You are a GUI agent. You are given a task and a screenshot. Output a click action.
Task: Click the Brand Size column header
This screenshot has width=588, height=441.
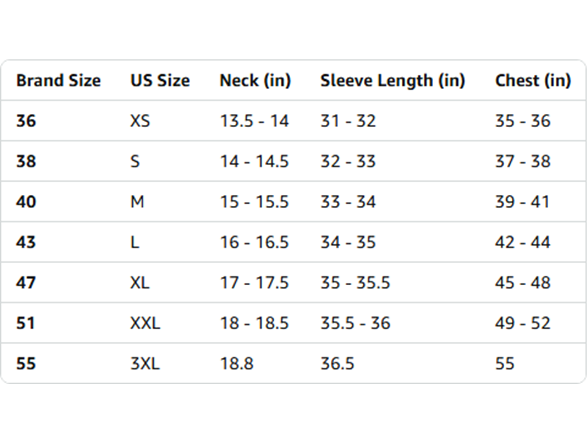[58, 80]
